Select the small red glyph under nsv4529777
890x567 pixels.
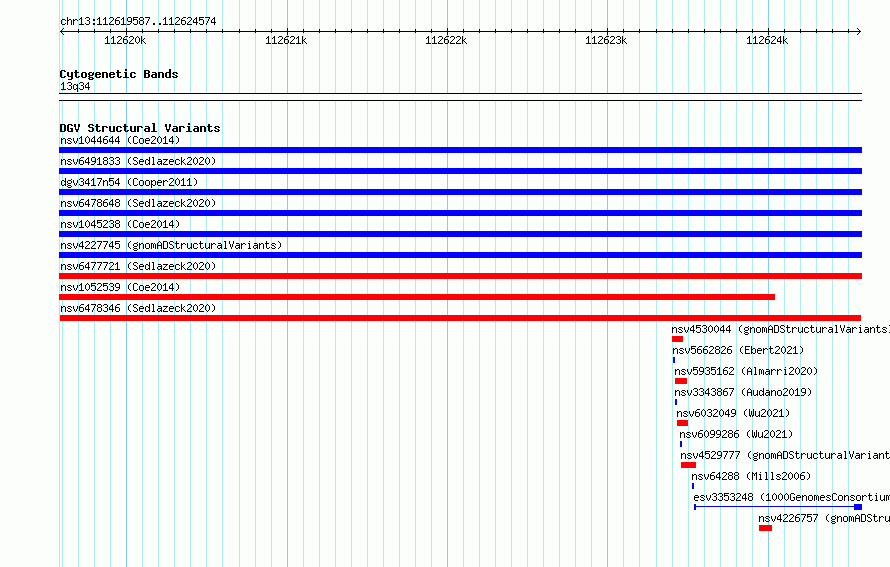point(689,465)
